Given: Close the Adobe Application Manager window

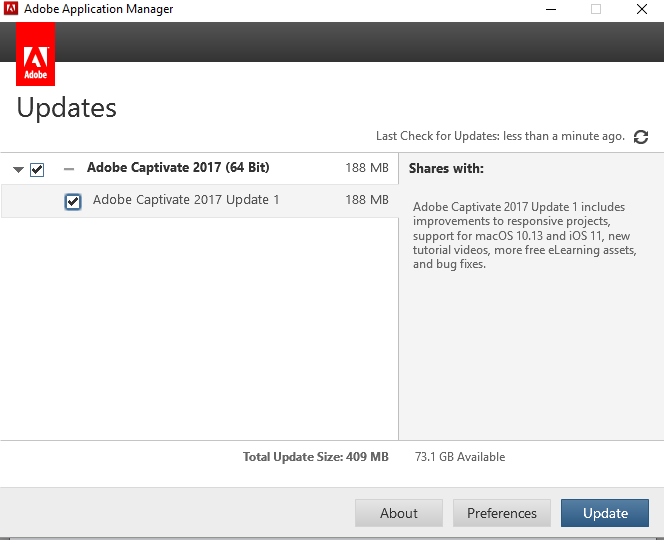Looking at the screenshot, I should [642, 9].
